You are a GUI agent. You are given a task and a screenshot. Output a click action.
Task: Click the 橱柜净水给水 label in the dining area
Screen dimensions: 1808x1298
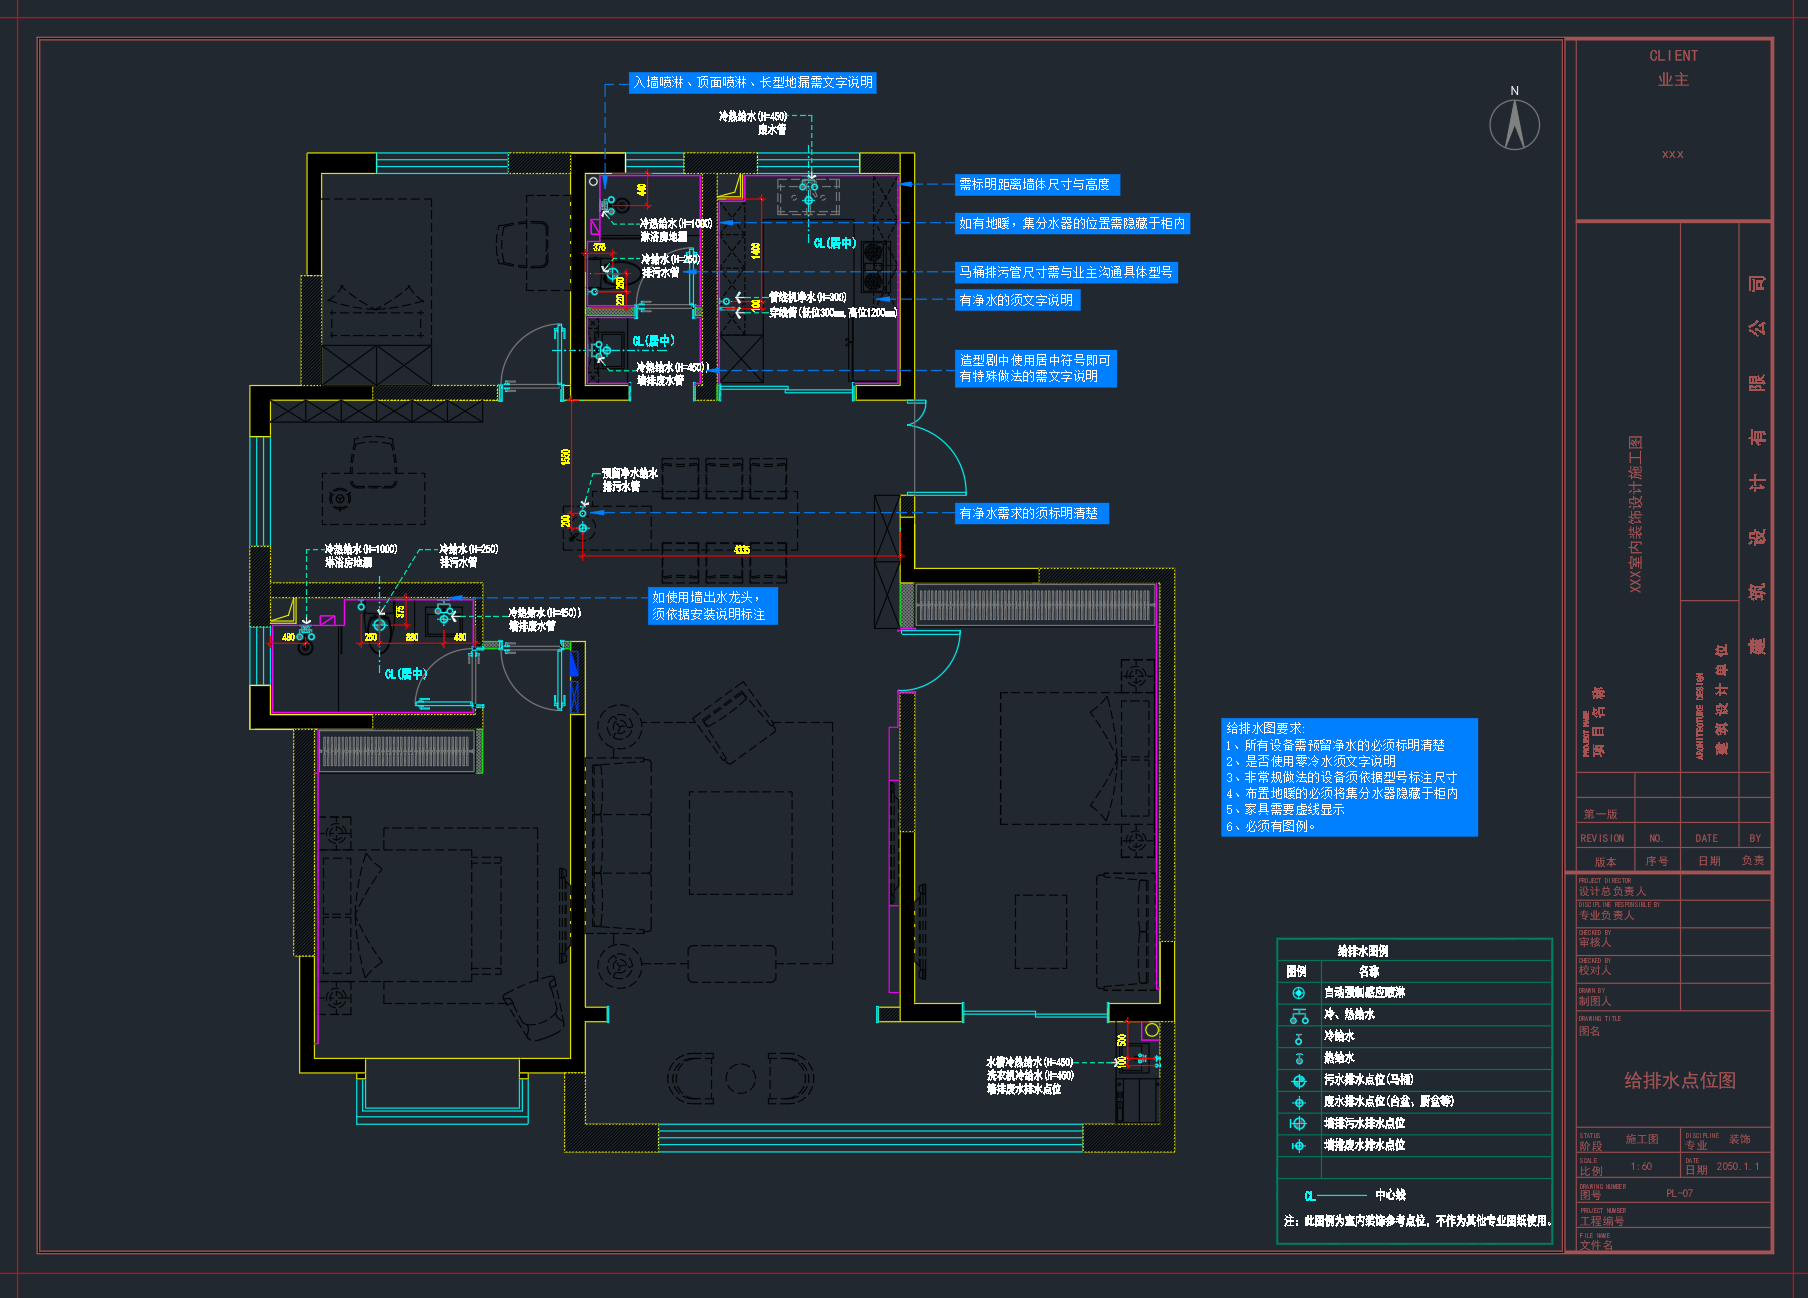point(630,473)
